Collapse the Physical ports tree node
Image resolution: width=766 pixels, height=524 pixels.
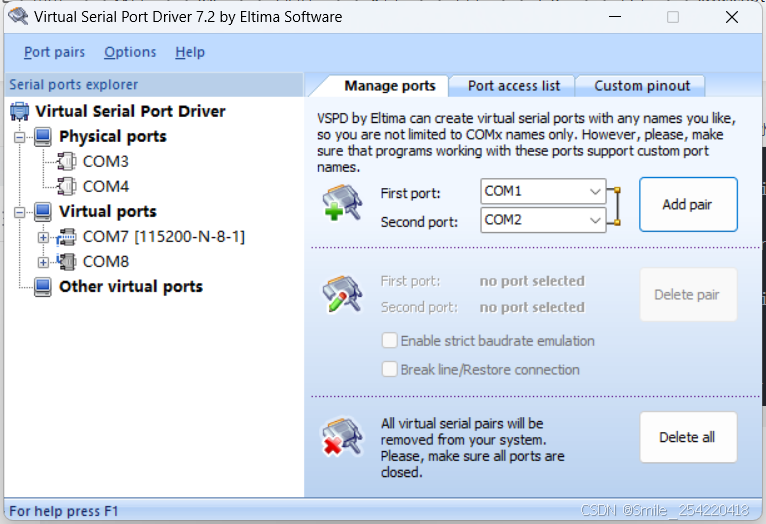[x=20, y=137]
